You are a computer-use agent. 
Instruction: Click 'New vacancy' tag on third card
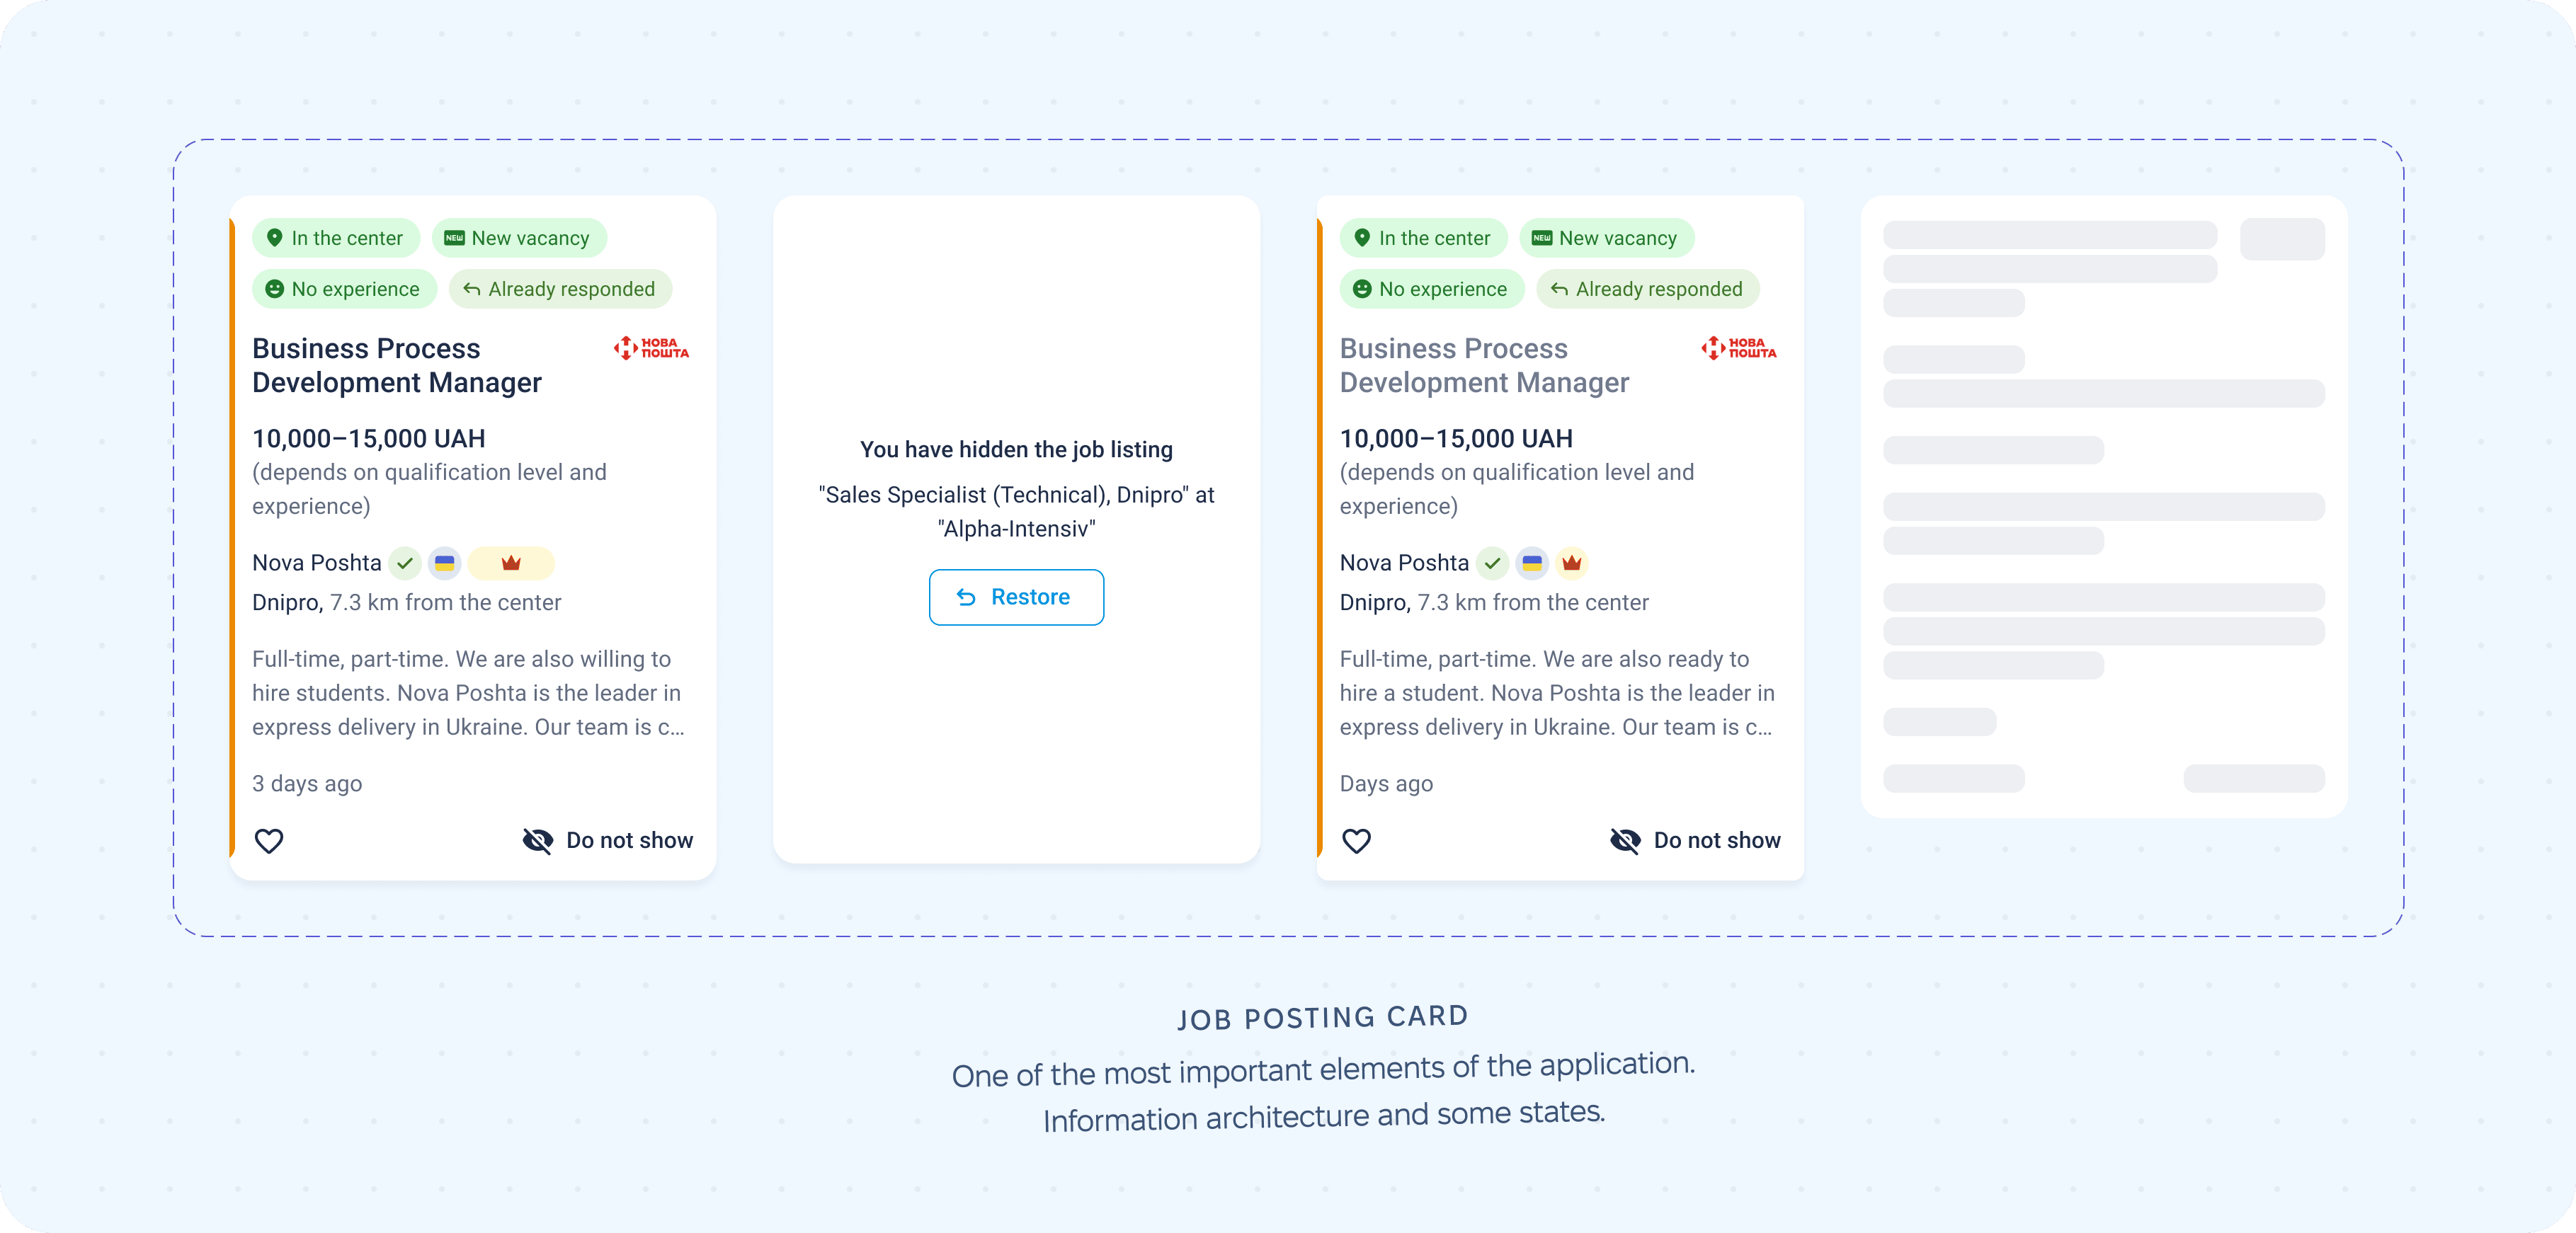click(1606, 238)
